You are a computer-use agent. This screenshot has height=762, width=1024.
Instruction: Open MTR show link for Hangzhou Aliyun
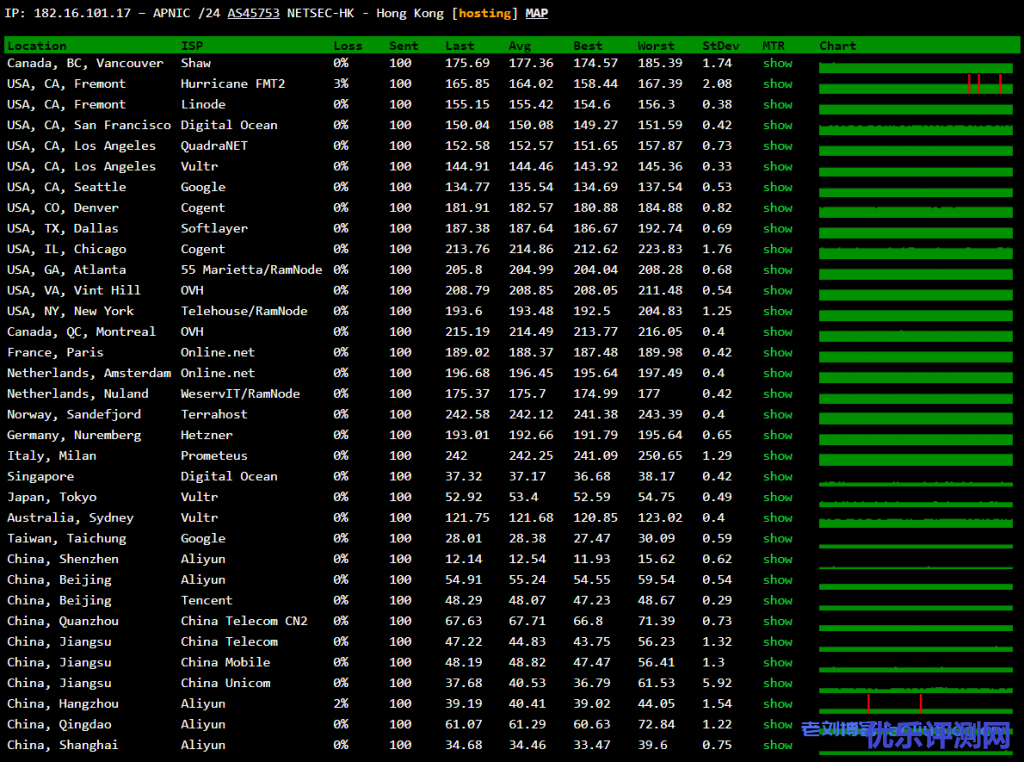tap(777, 704)
